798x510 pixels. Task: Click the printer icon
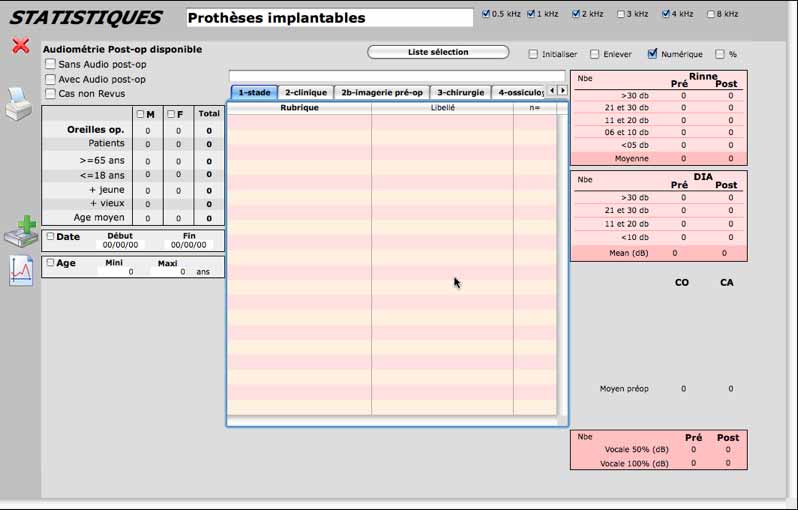point(19,104)
